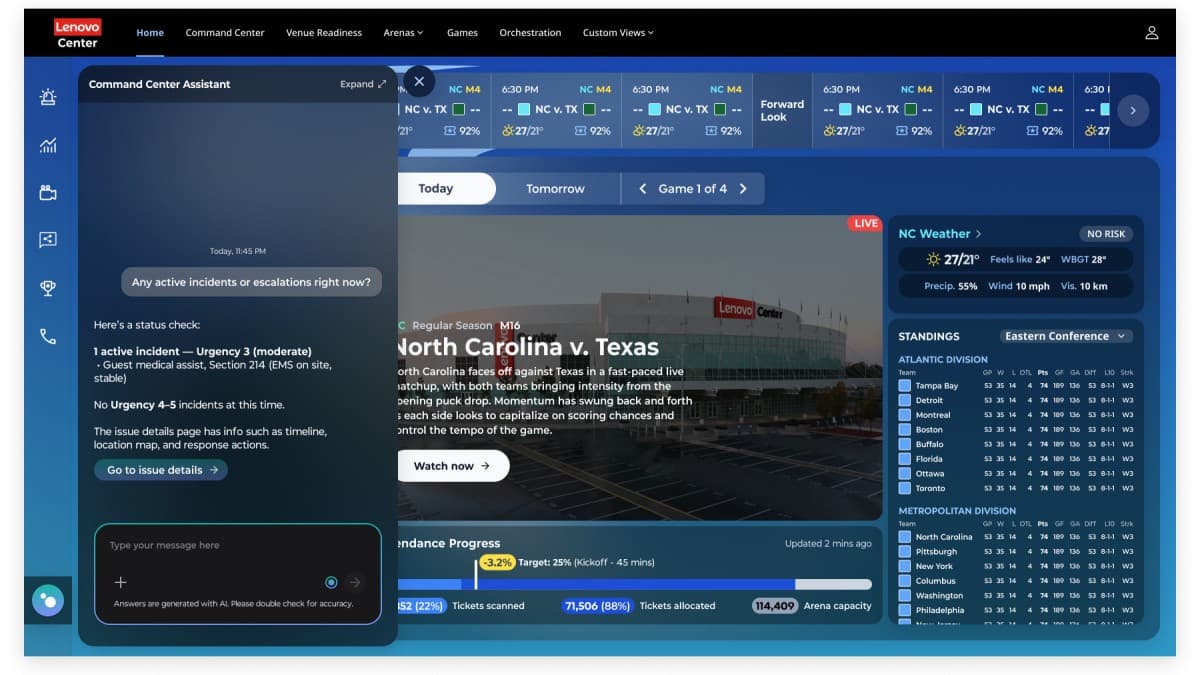The width and height of the screenshot is (1200, 675).
Task: Click the ATLANTIC DIVISION heading
Action: click(x=943, y=360)
